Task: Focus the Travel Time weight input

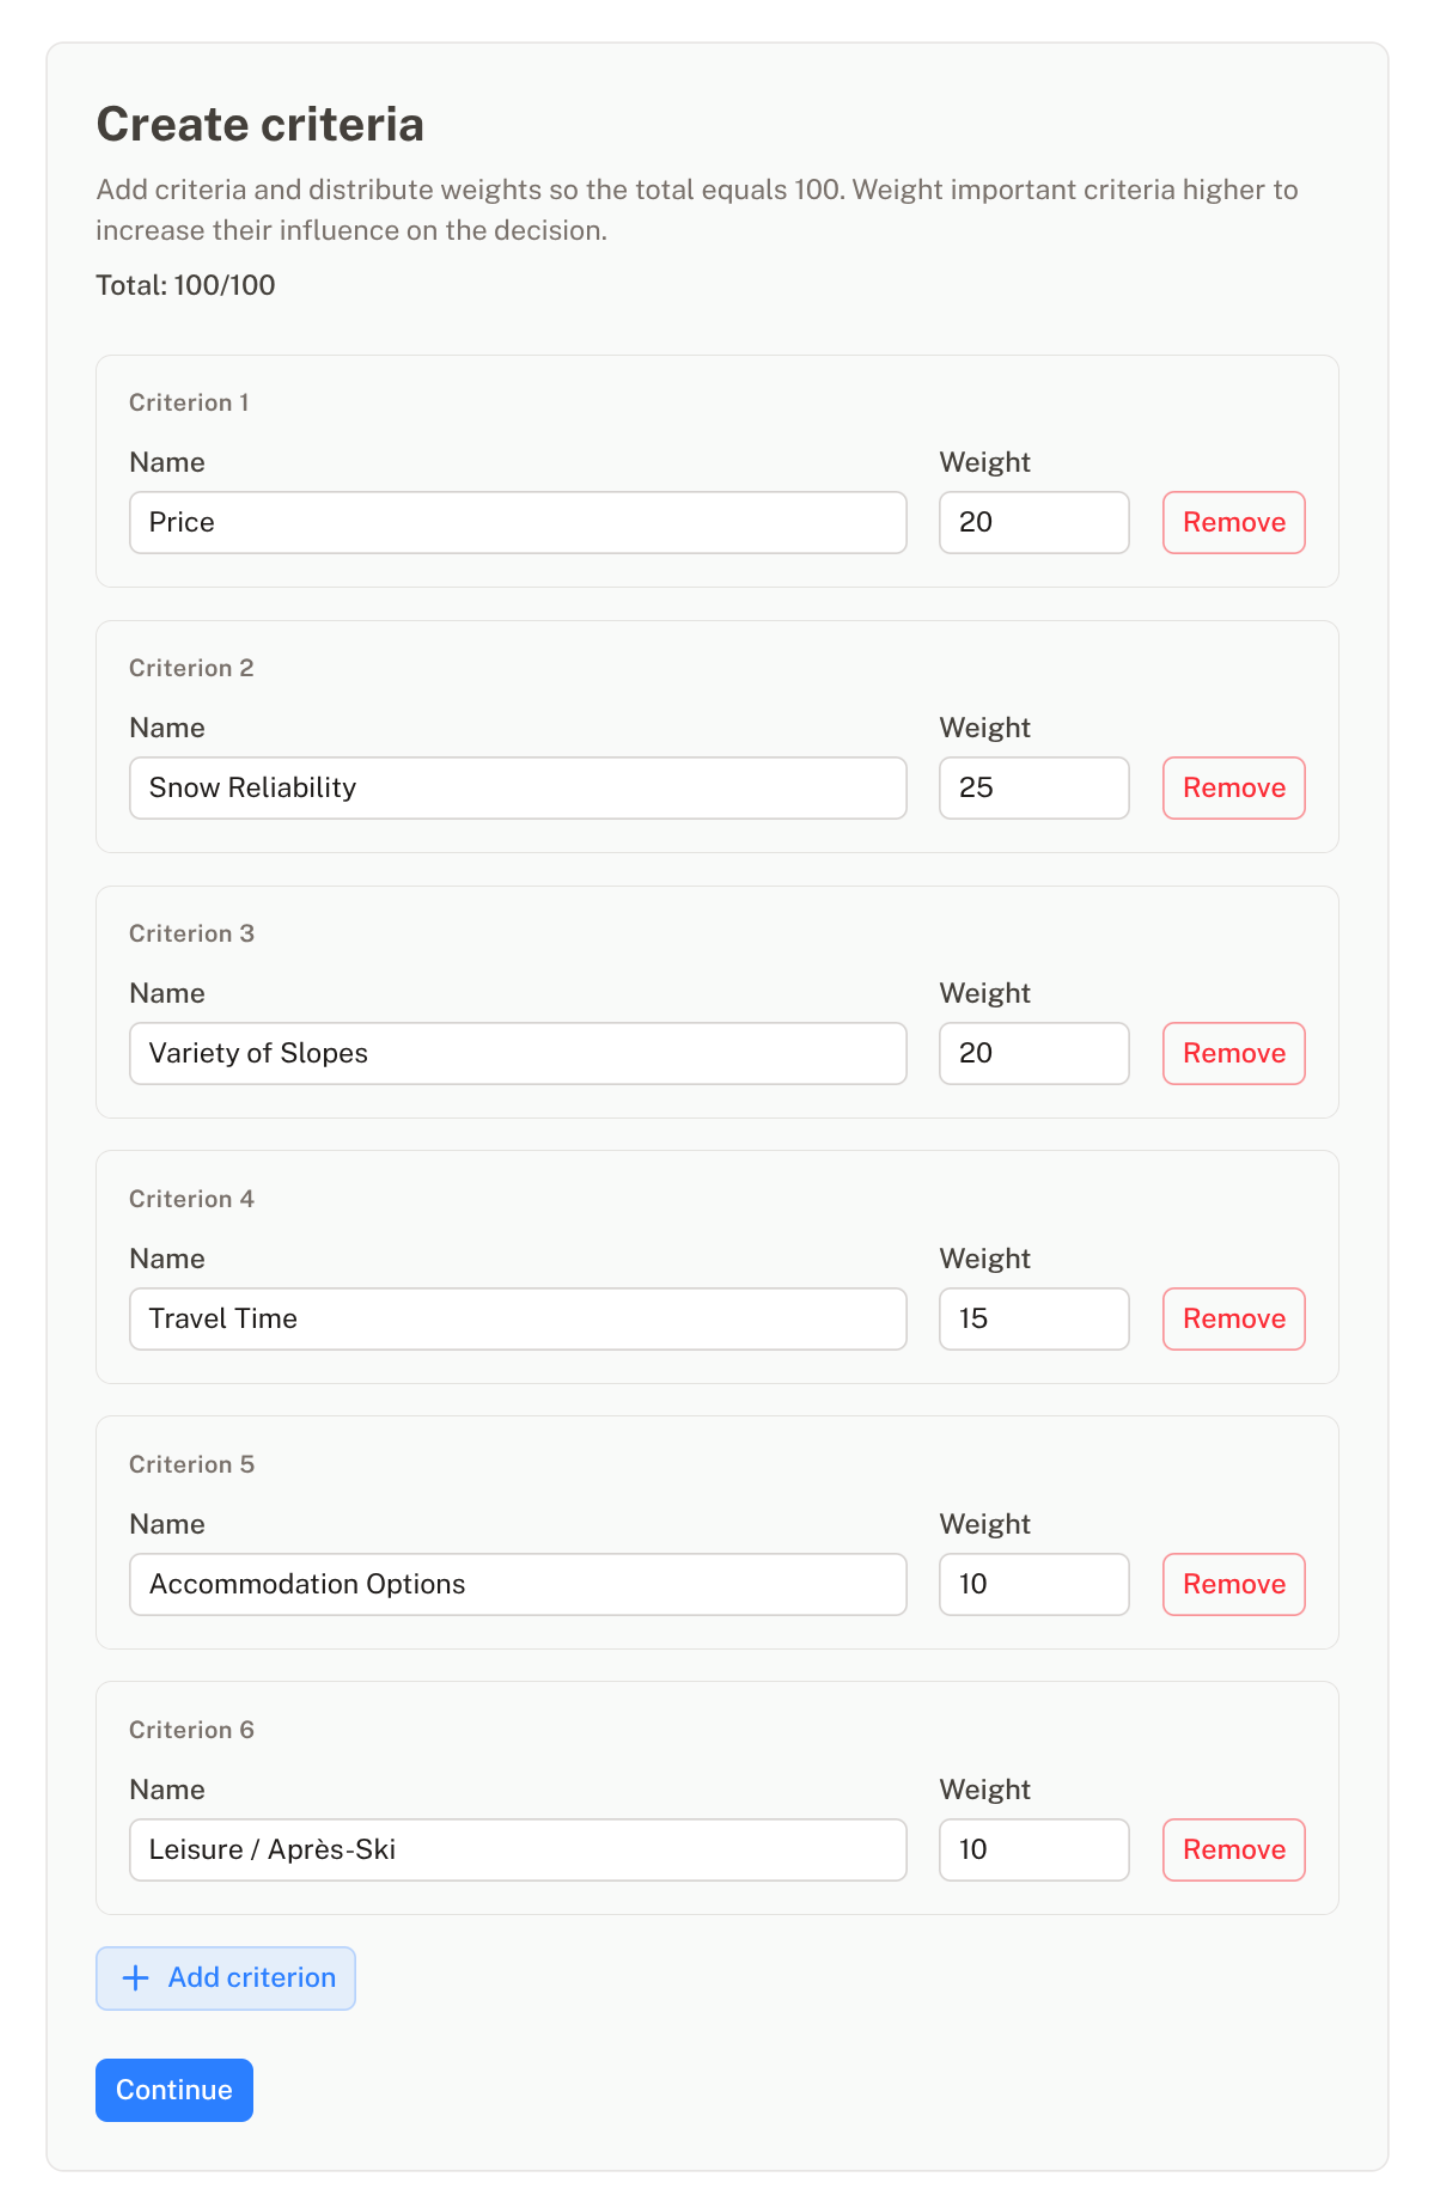Action: 1033,1318
